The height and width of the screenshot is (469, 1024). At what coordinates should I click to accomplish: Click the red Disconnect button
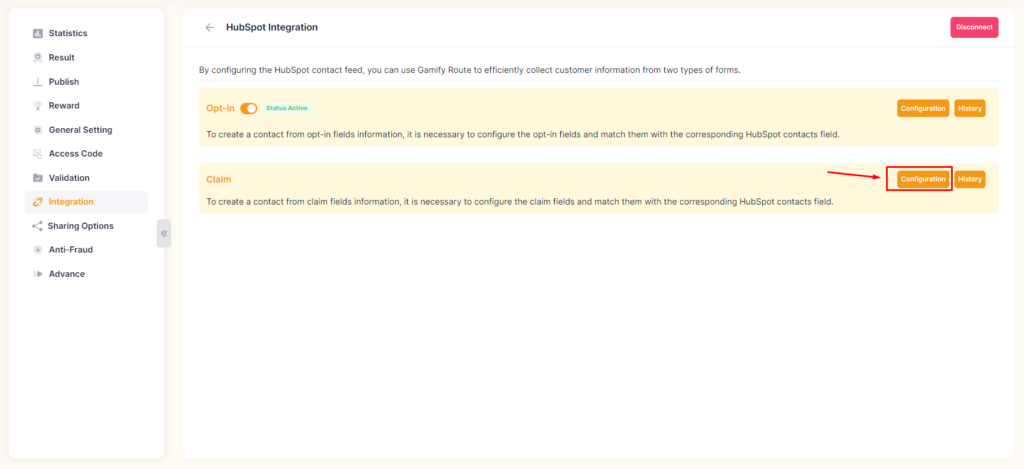click(974, 27)
